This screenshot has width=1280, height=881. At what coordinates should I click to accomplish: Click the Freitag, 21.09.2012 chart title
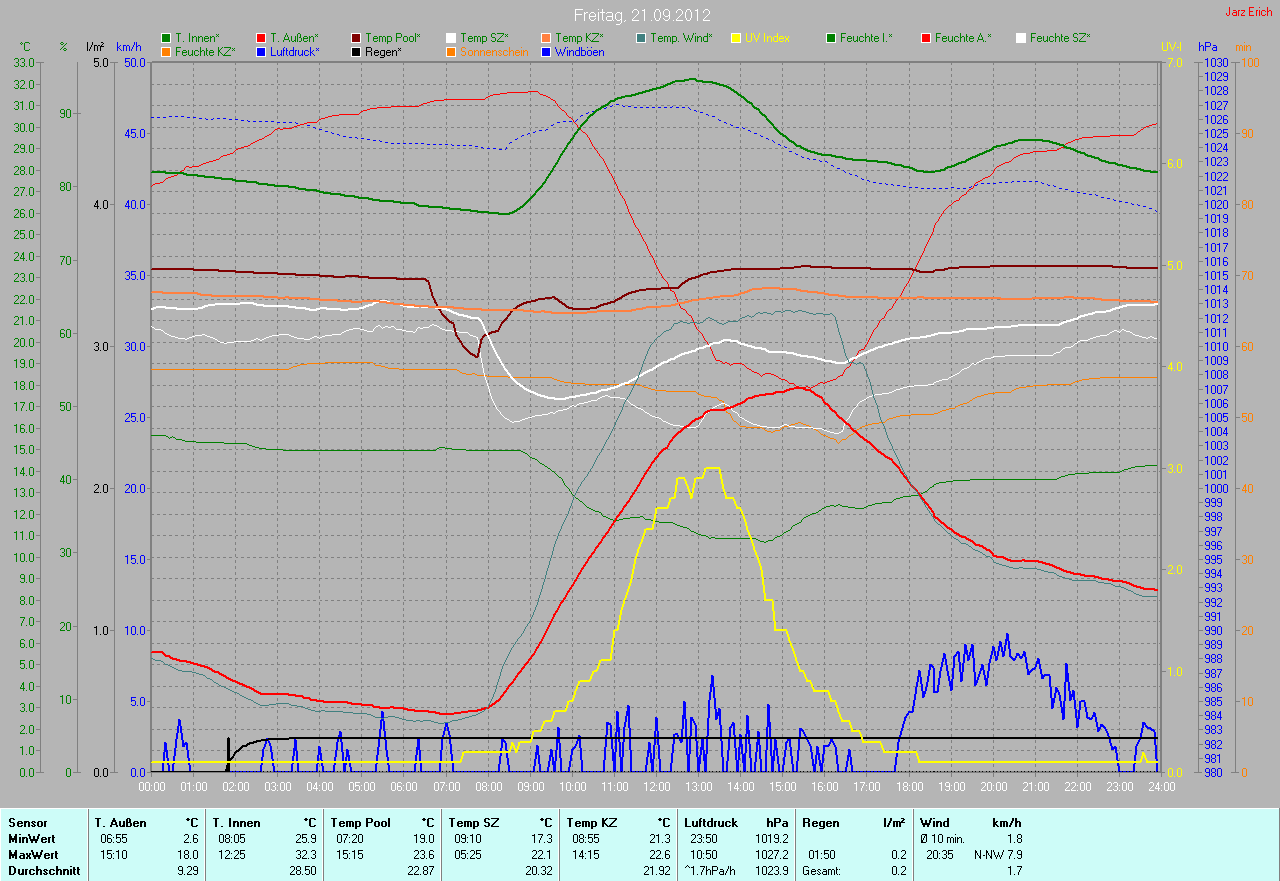pyautogui.click(x=641, y=16)
